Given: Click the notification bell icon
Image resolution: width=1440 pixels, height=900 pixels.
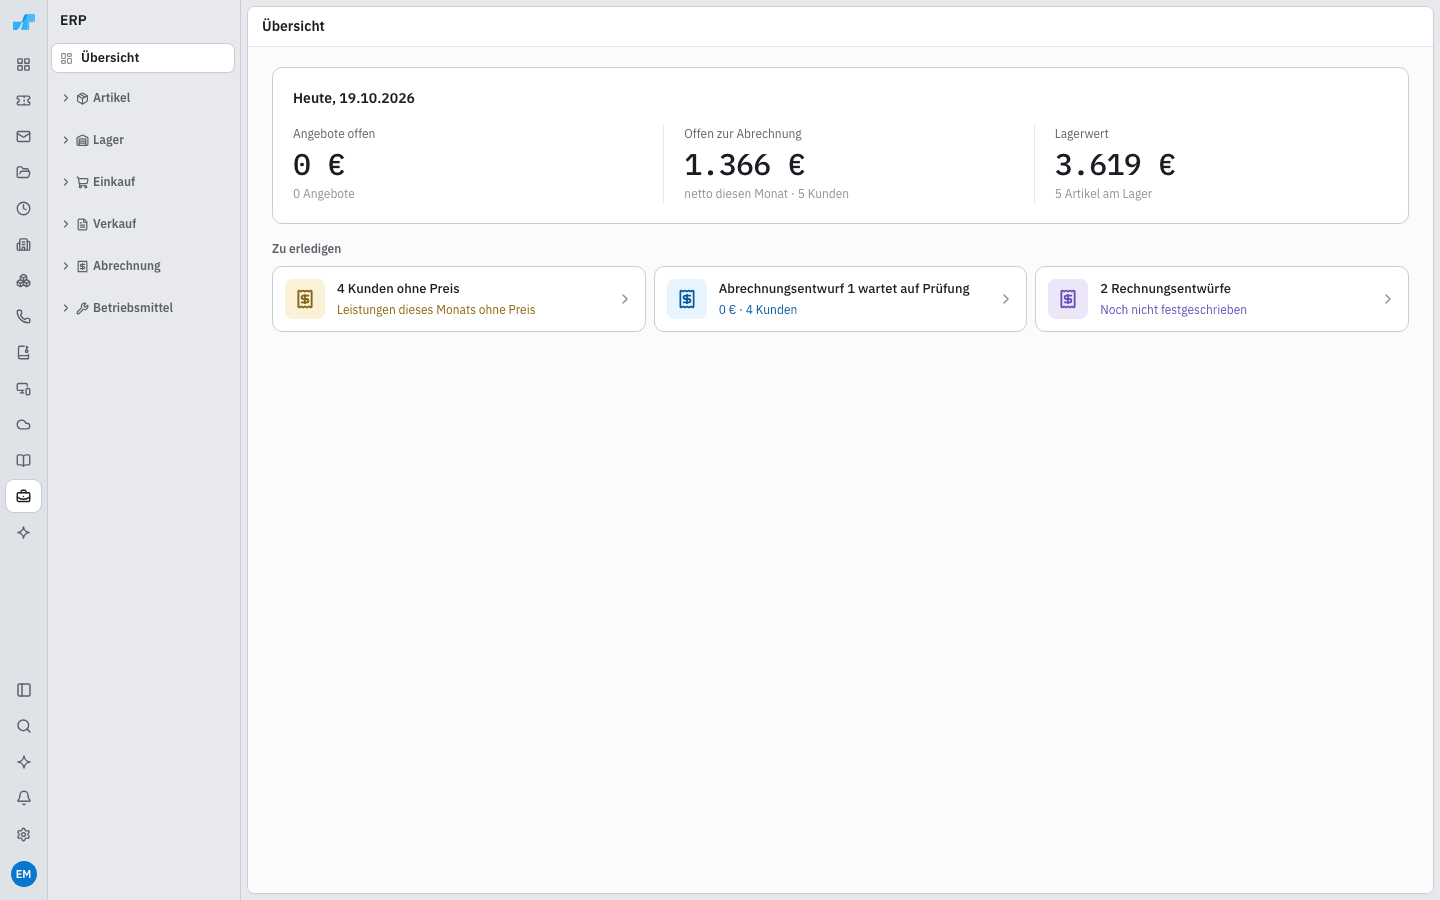Looking at the screenshot, I should (x=24, y=798).
